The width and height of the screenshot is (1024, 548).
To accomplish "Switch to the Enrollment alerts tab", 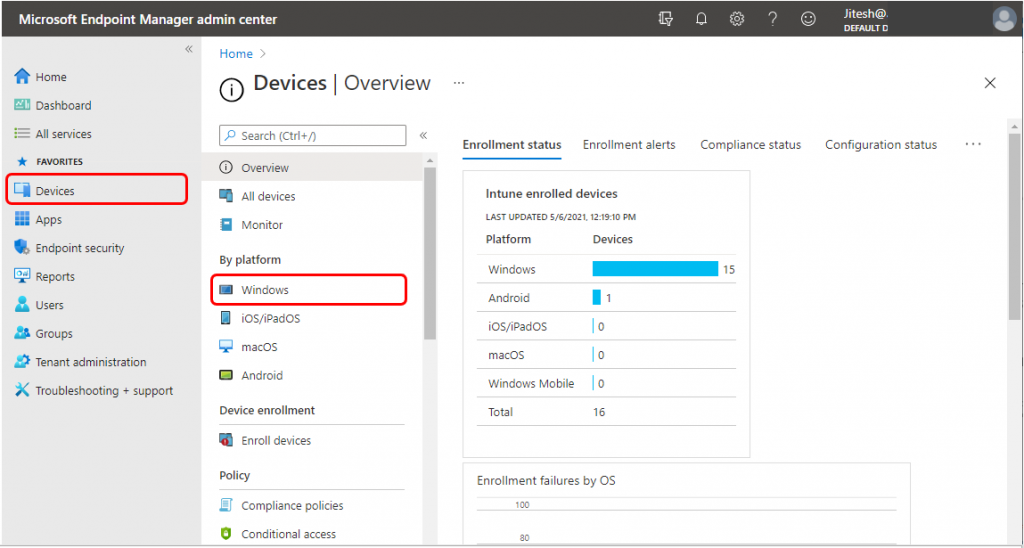I will [629, 145].
